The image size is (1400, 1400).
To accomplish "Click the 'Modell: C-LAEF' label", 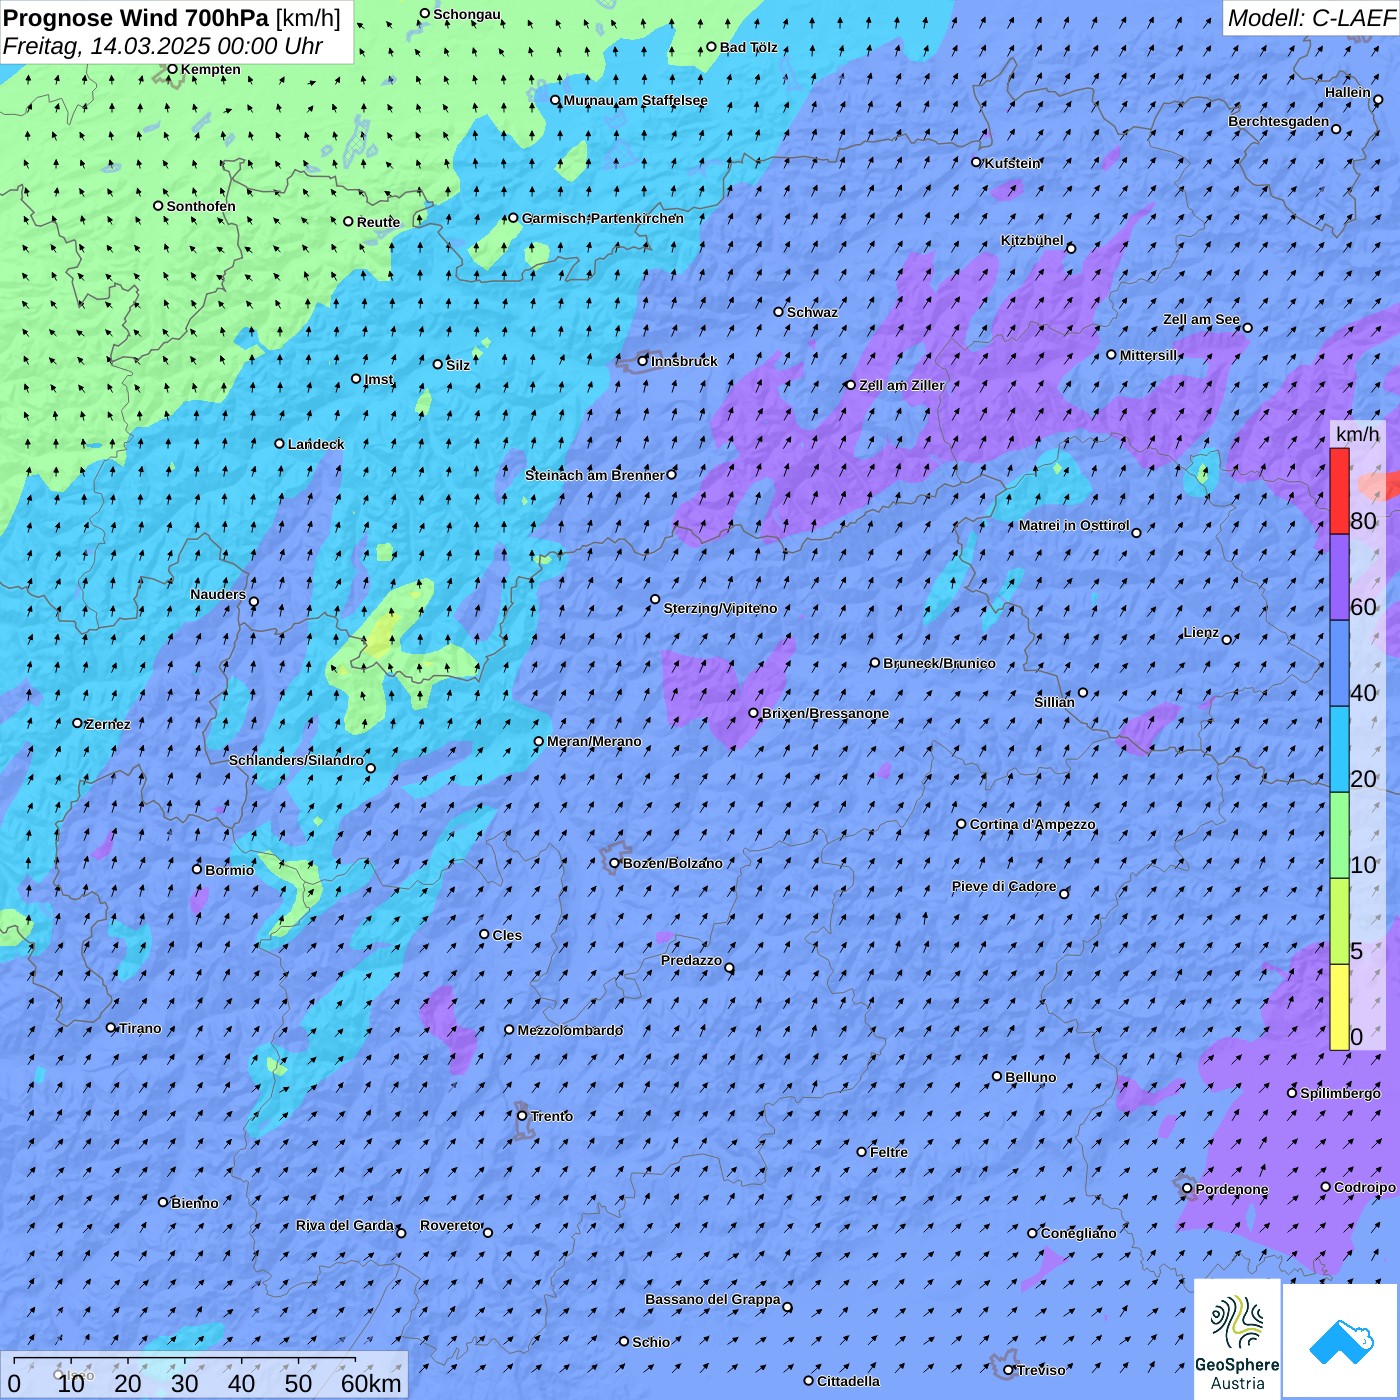I will point(1311,18).
